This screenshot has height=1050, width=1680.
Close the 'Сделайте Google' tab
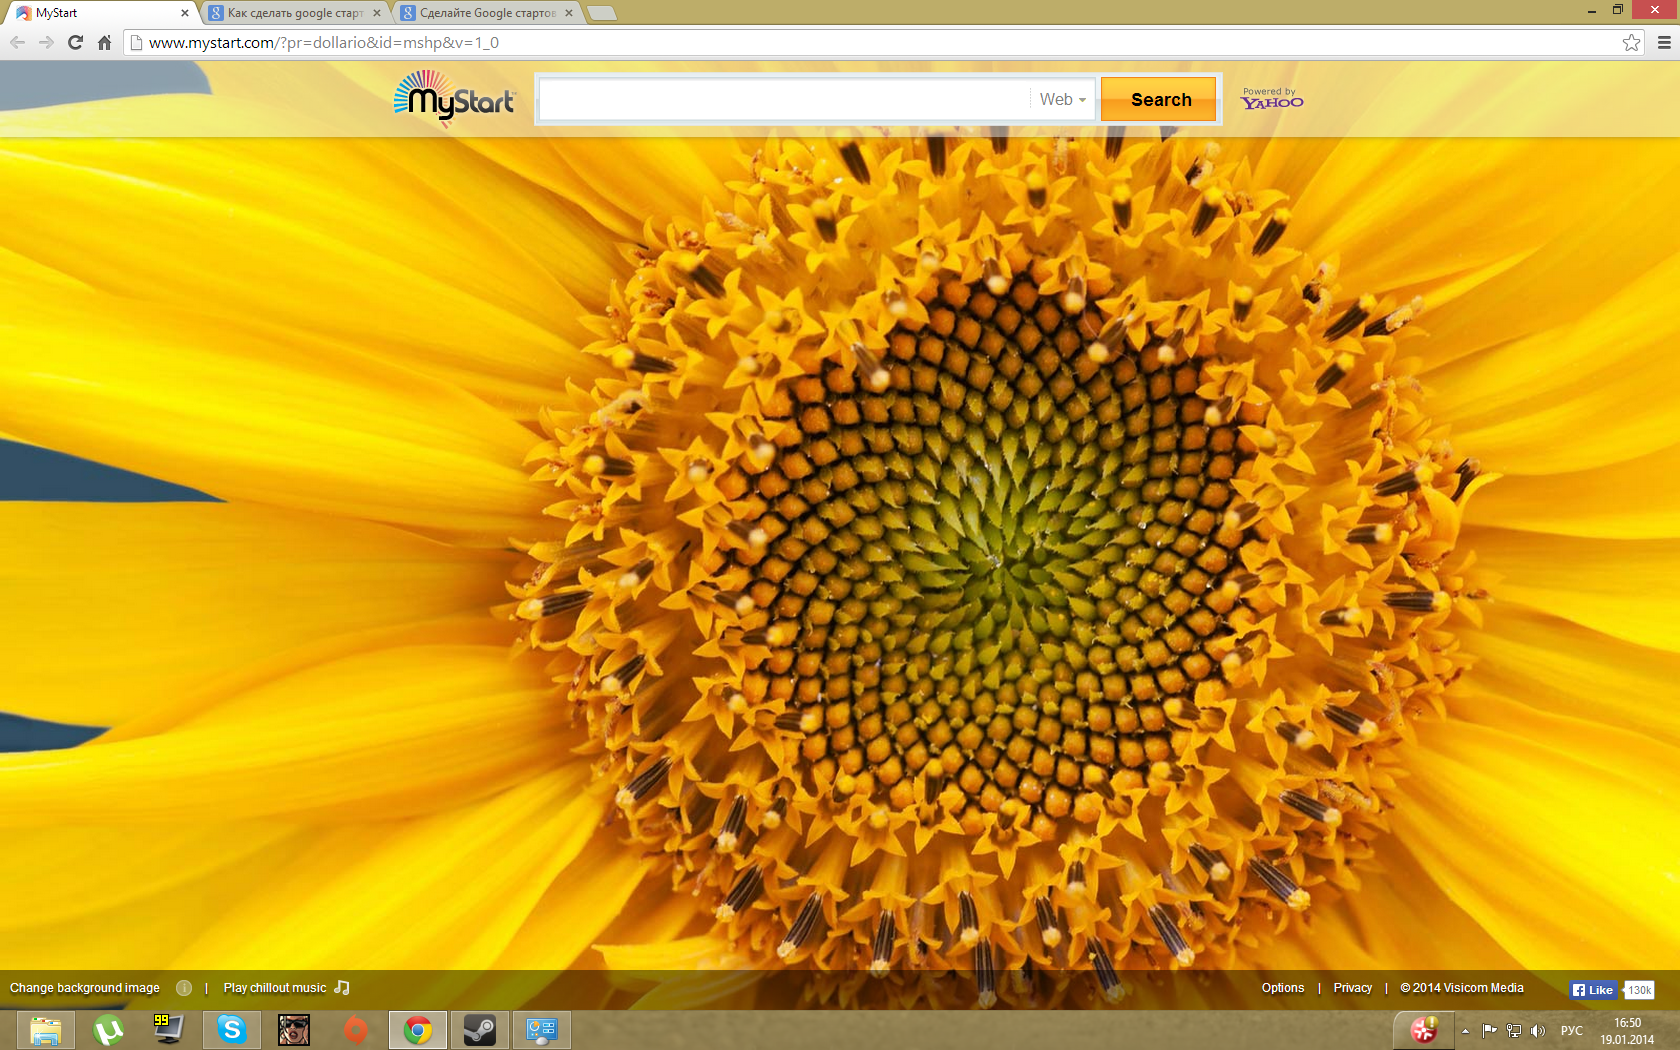coord(569,13)
